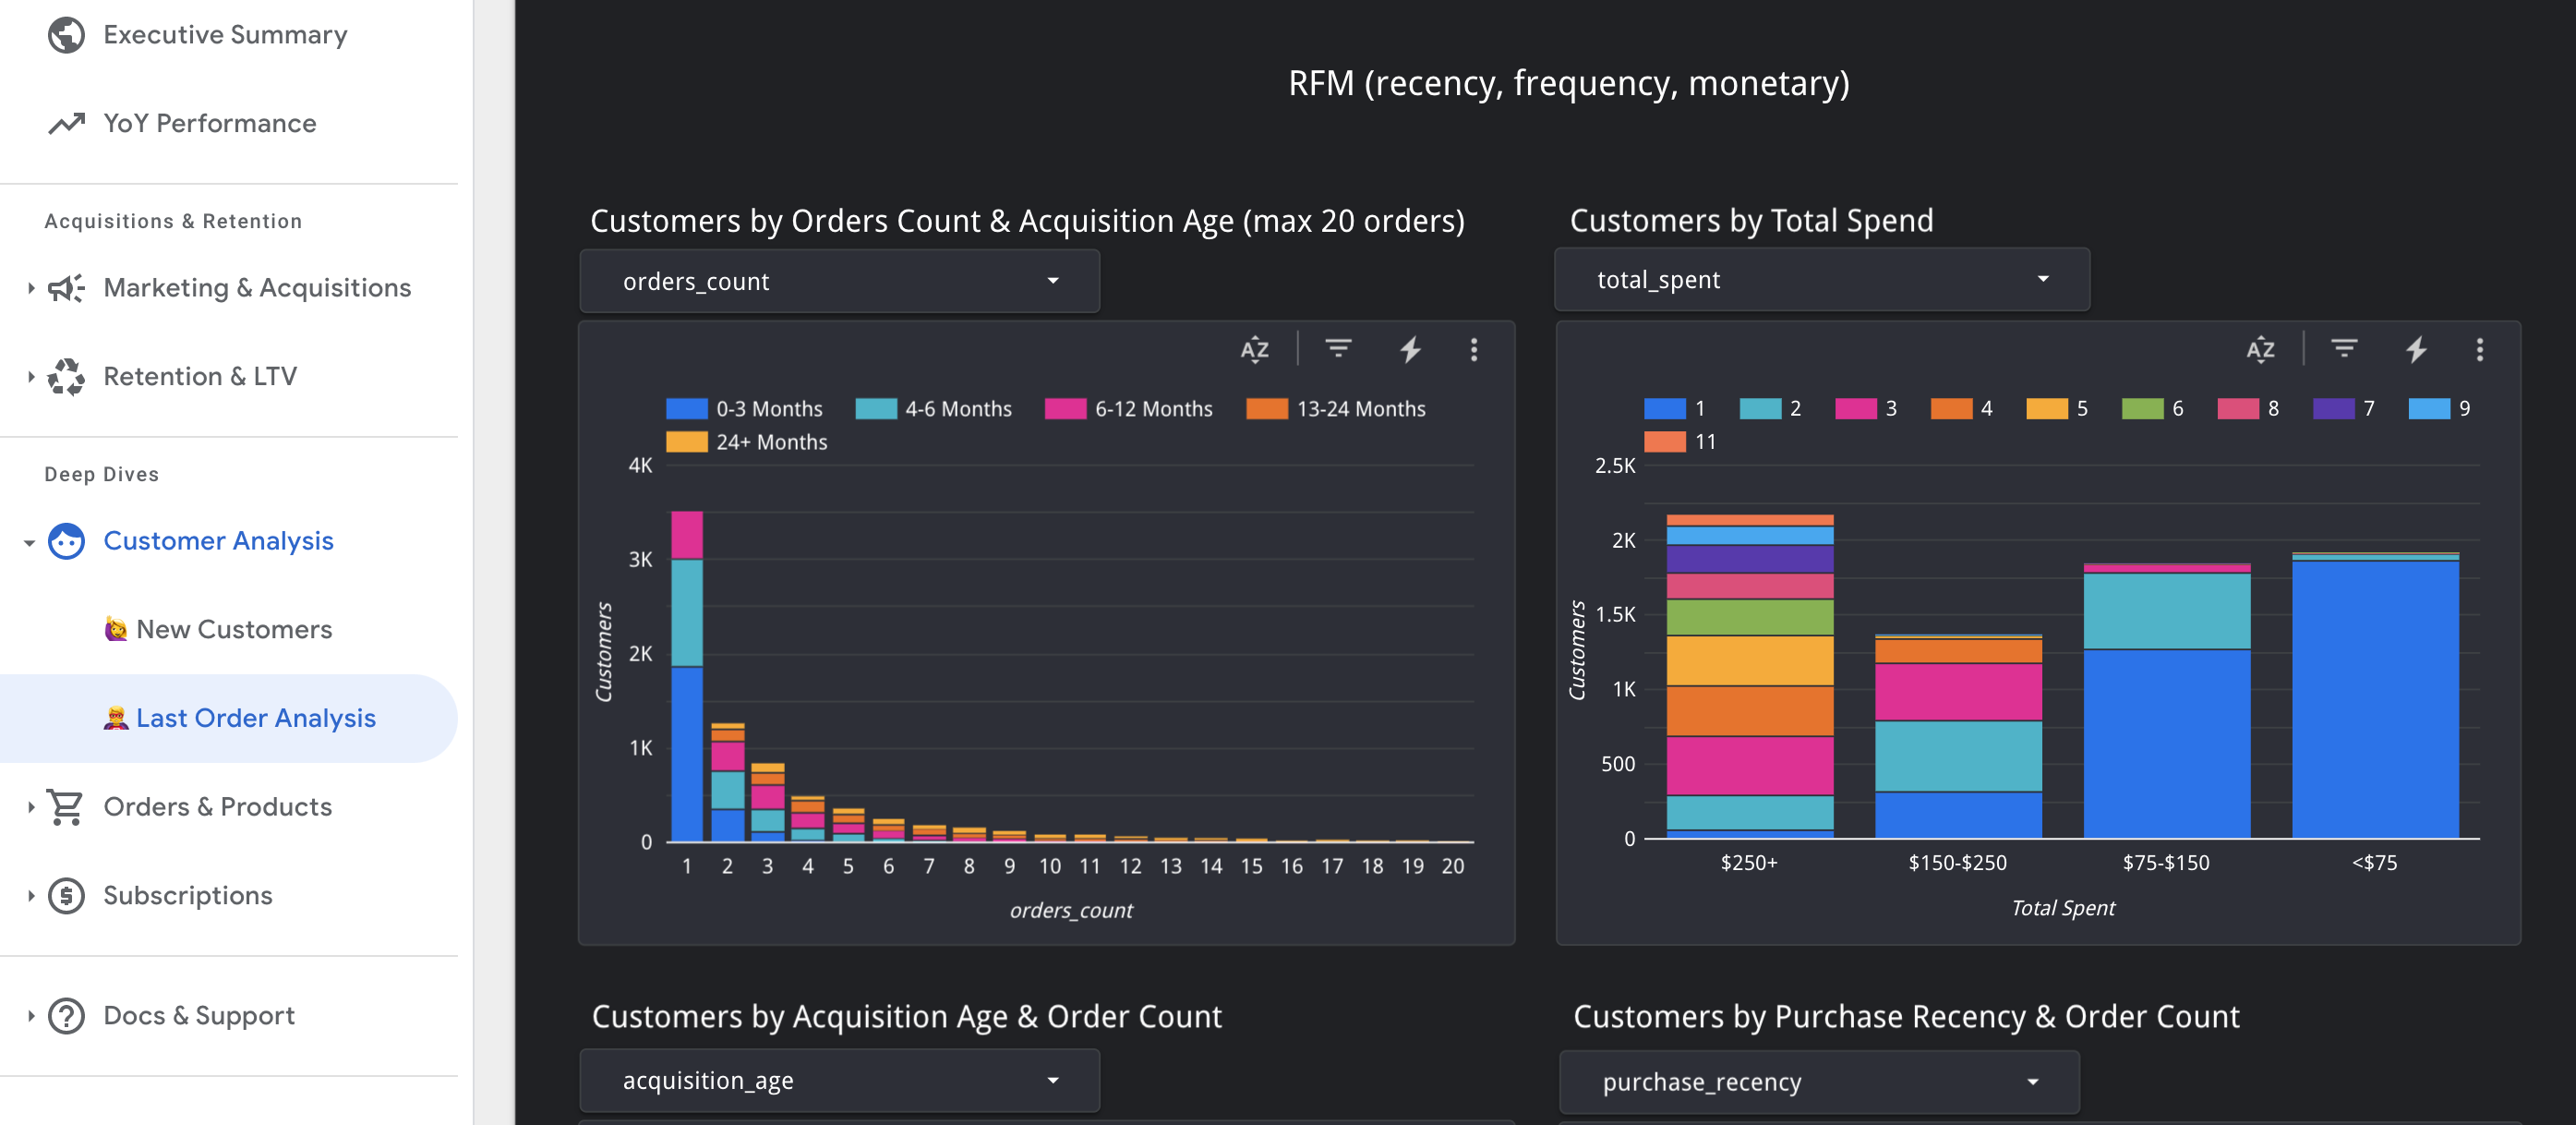The height and width of the screenshot is (1125, 2576).
Task: Go to Last Order Analysis page
Action: tap(255, 718)
